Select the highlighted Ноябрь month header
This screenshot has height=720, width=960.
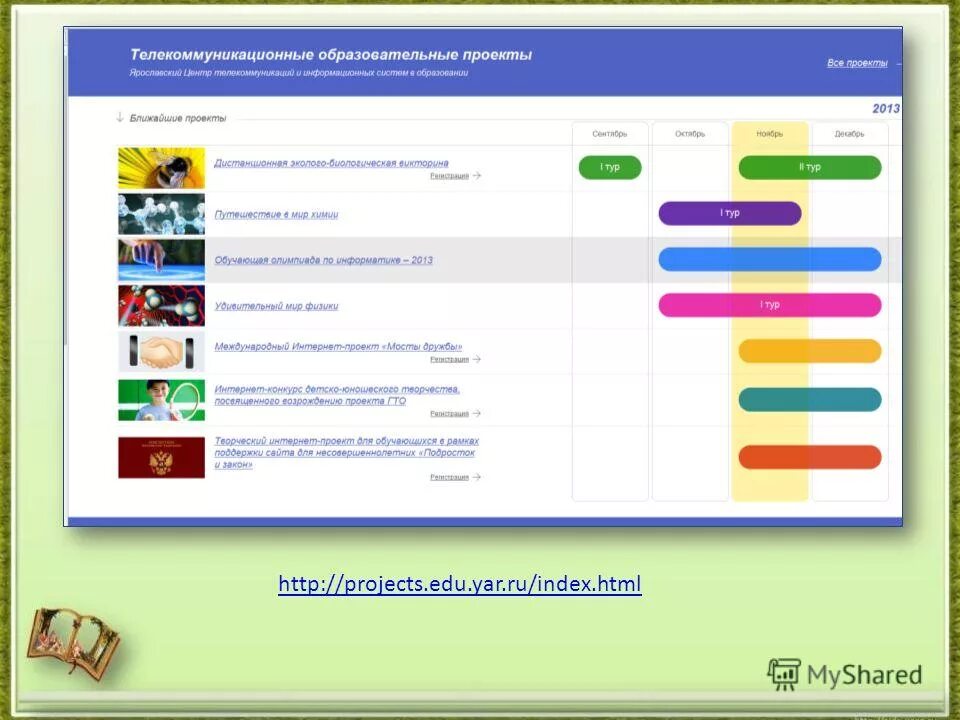point(770,133)
